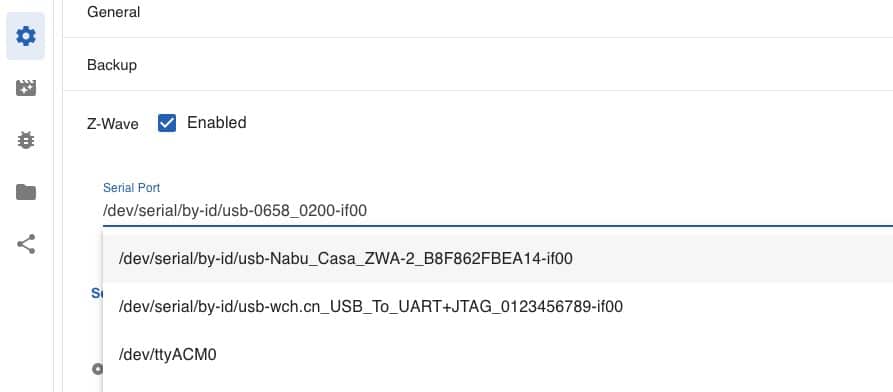
Task: Click the blue Serial Port field label
Action: [x=132, y=187]
